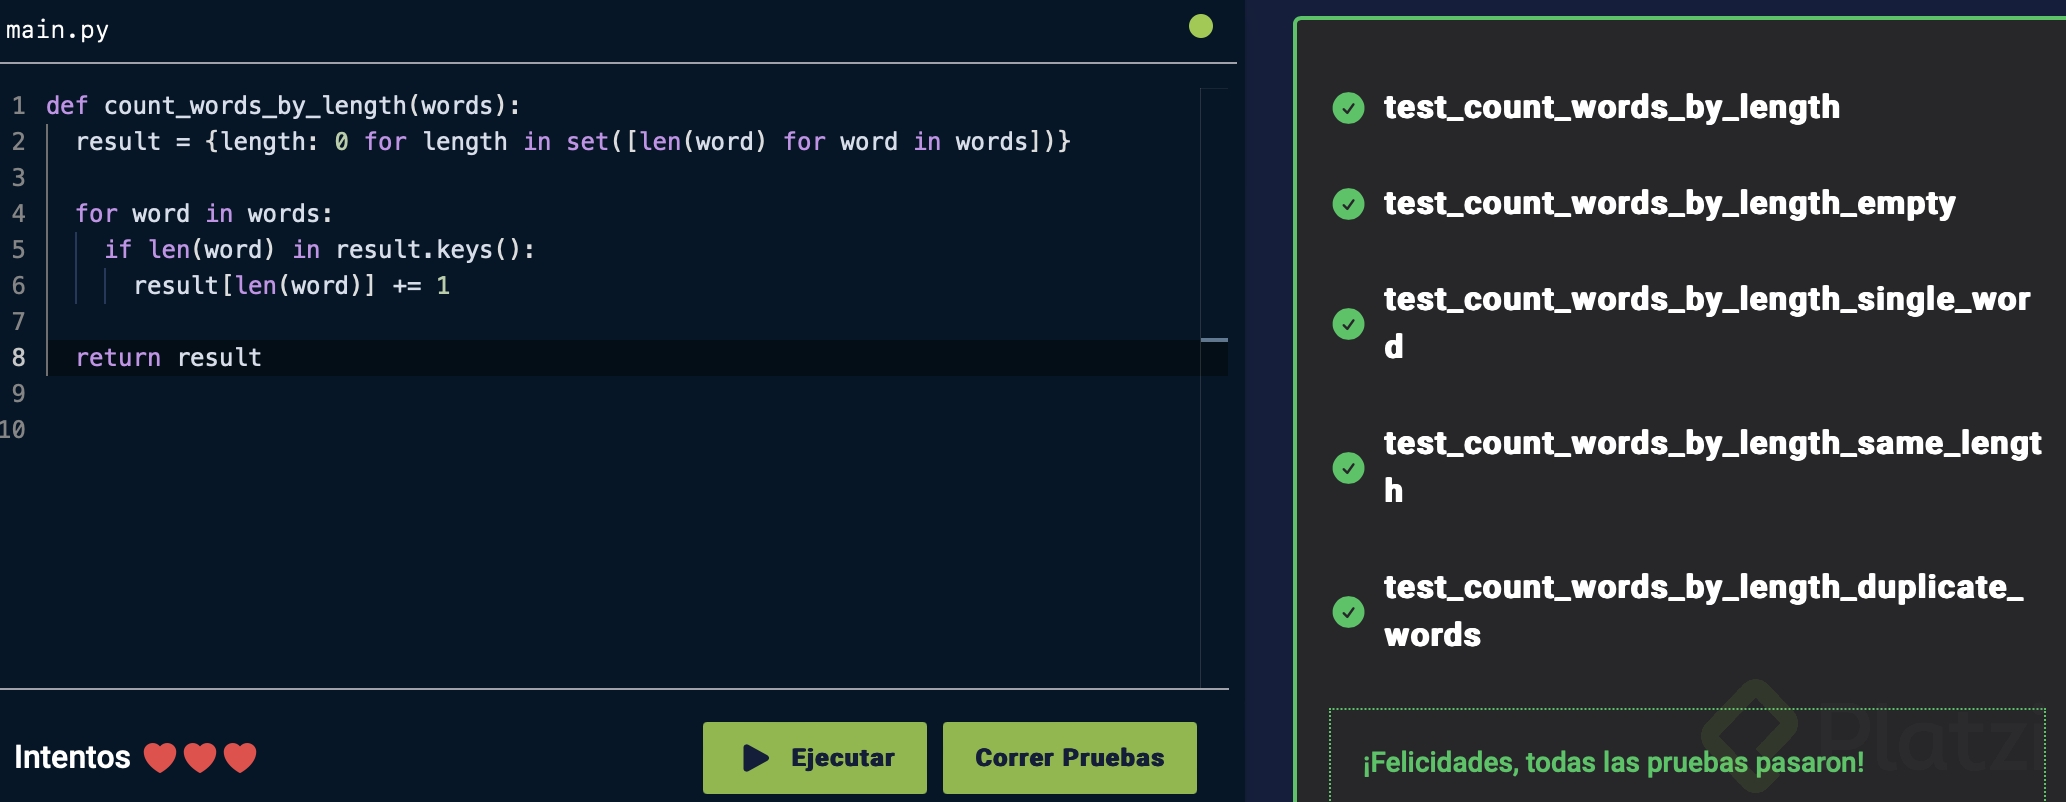Screen dimensions: 2066x802
Task: Click check icon beside the duplicate_words test
Action: click(x=1348, y=612)
